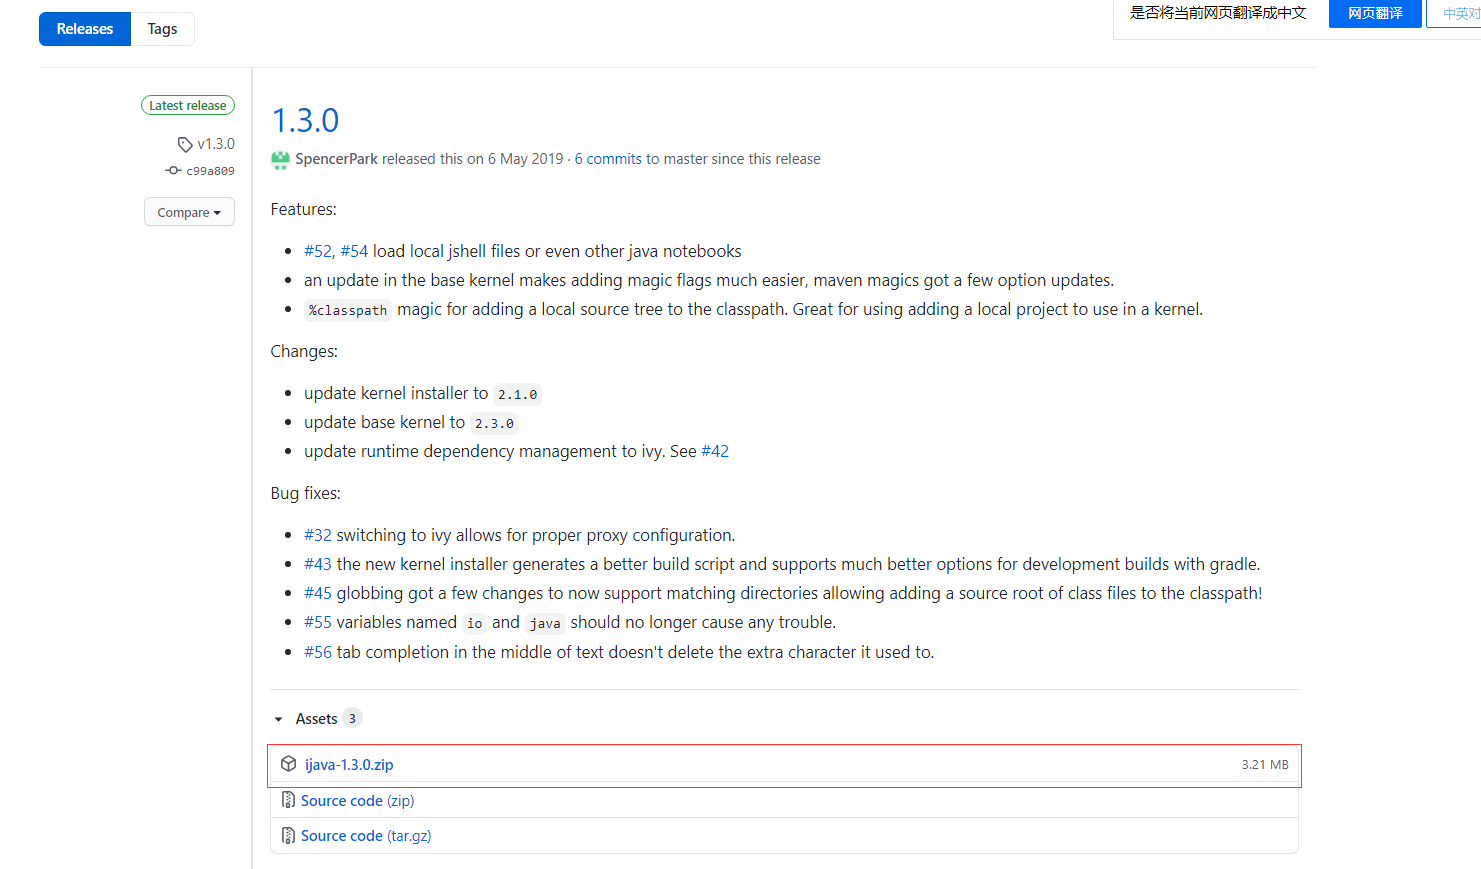Viewport: 1481px width, 869px height.
Task: Select the Releases tab
Action: 84,29
